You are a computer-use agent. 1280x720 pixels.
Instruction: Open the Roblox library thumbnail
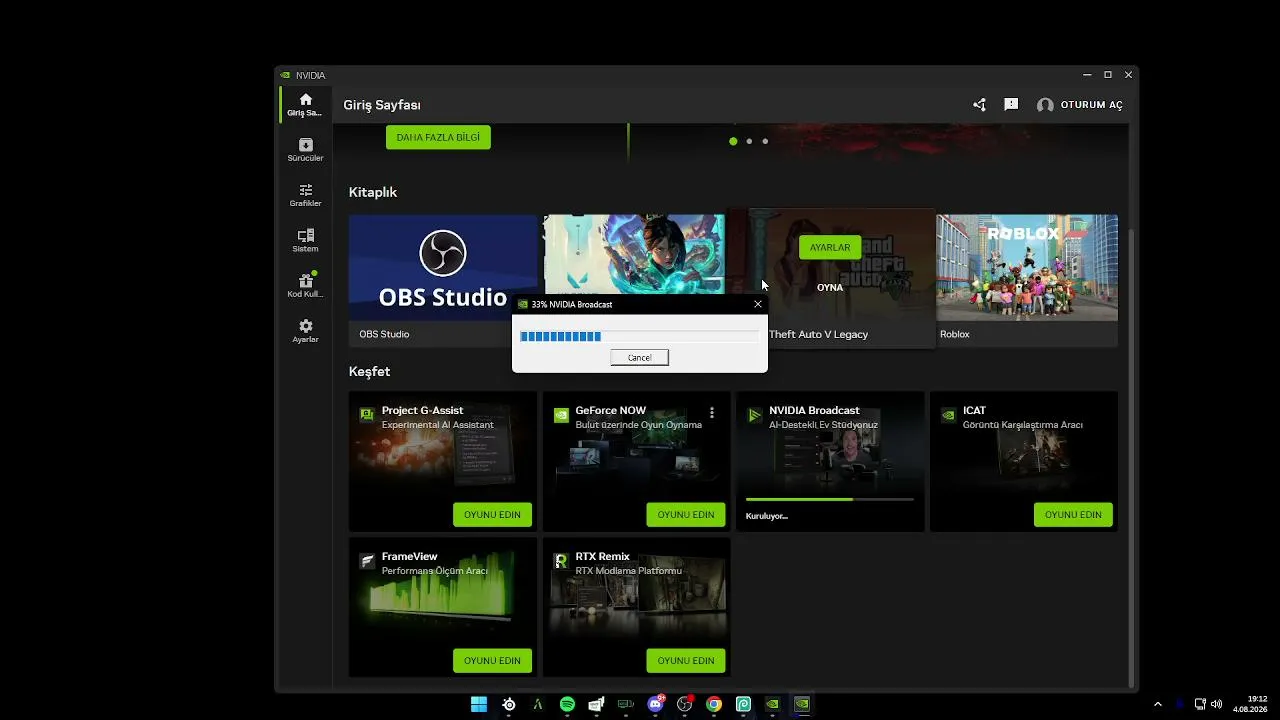pos(1027,267)
